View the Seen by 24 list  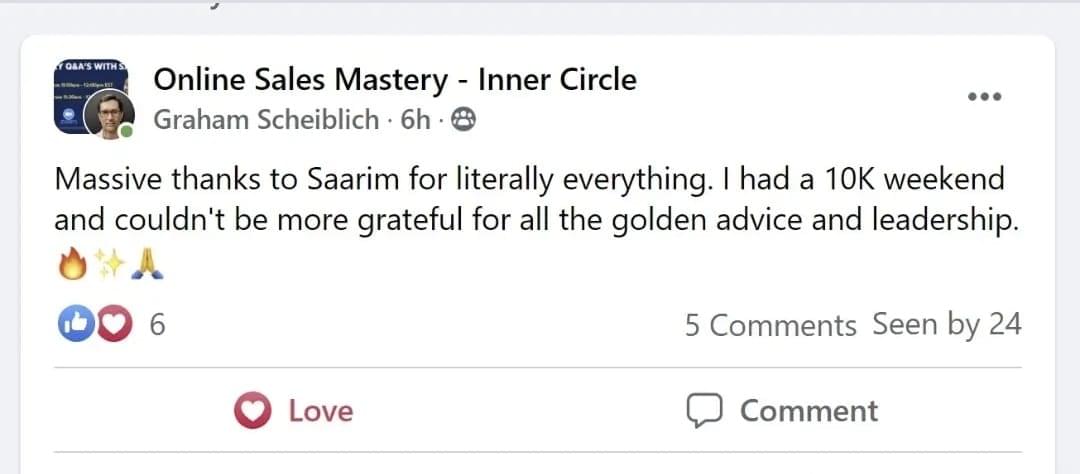[946, 325]
